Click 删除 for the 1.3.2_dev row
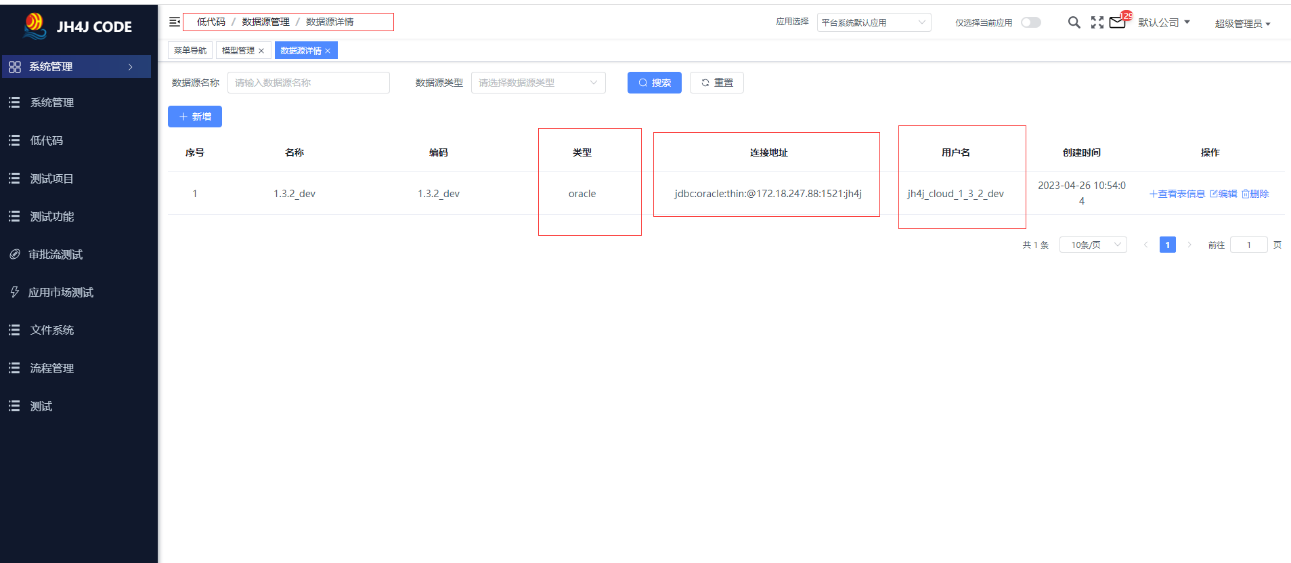This screenshot has width=1291, height=563. pos(1255,194)
